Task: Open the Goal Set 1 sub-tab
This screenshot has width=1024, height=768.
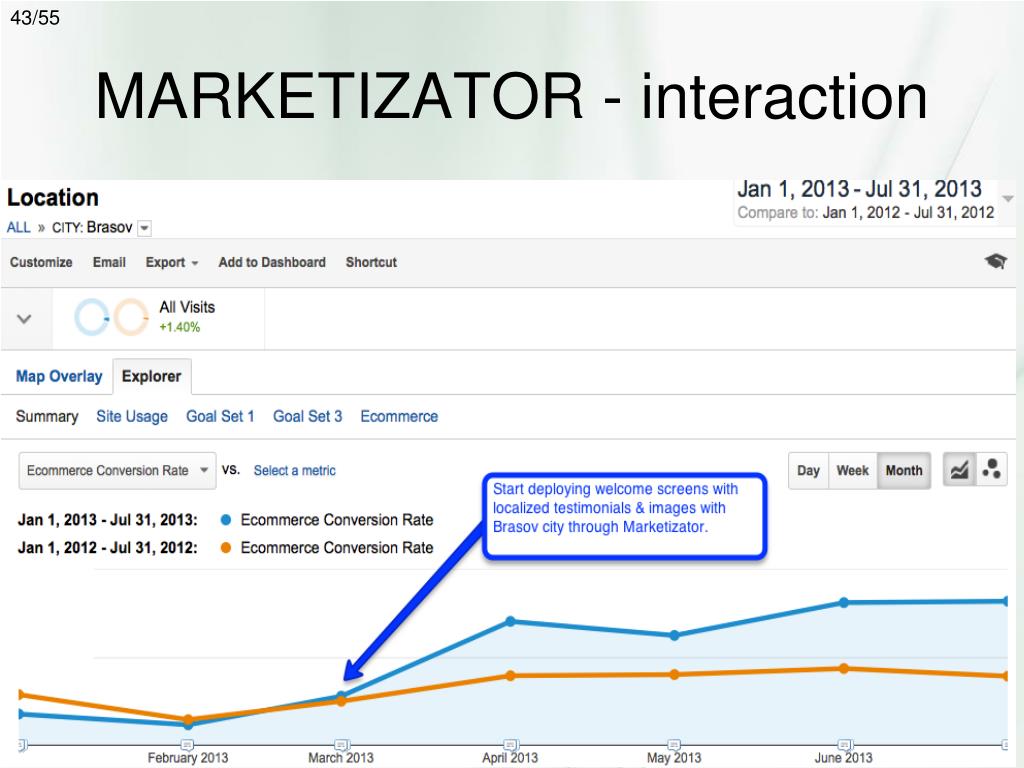Action: click(220, 416)
